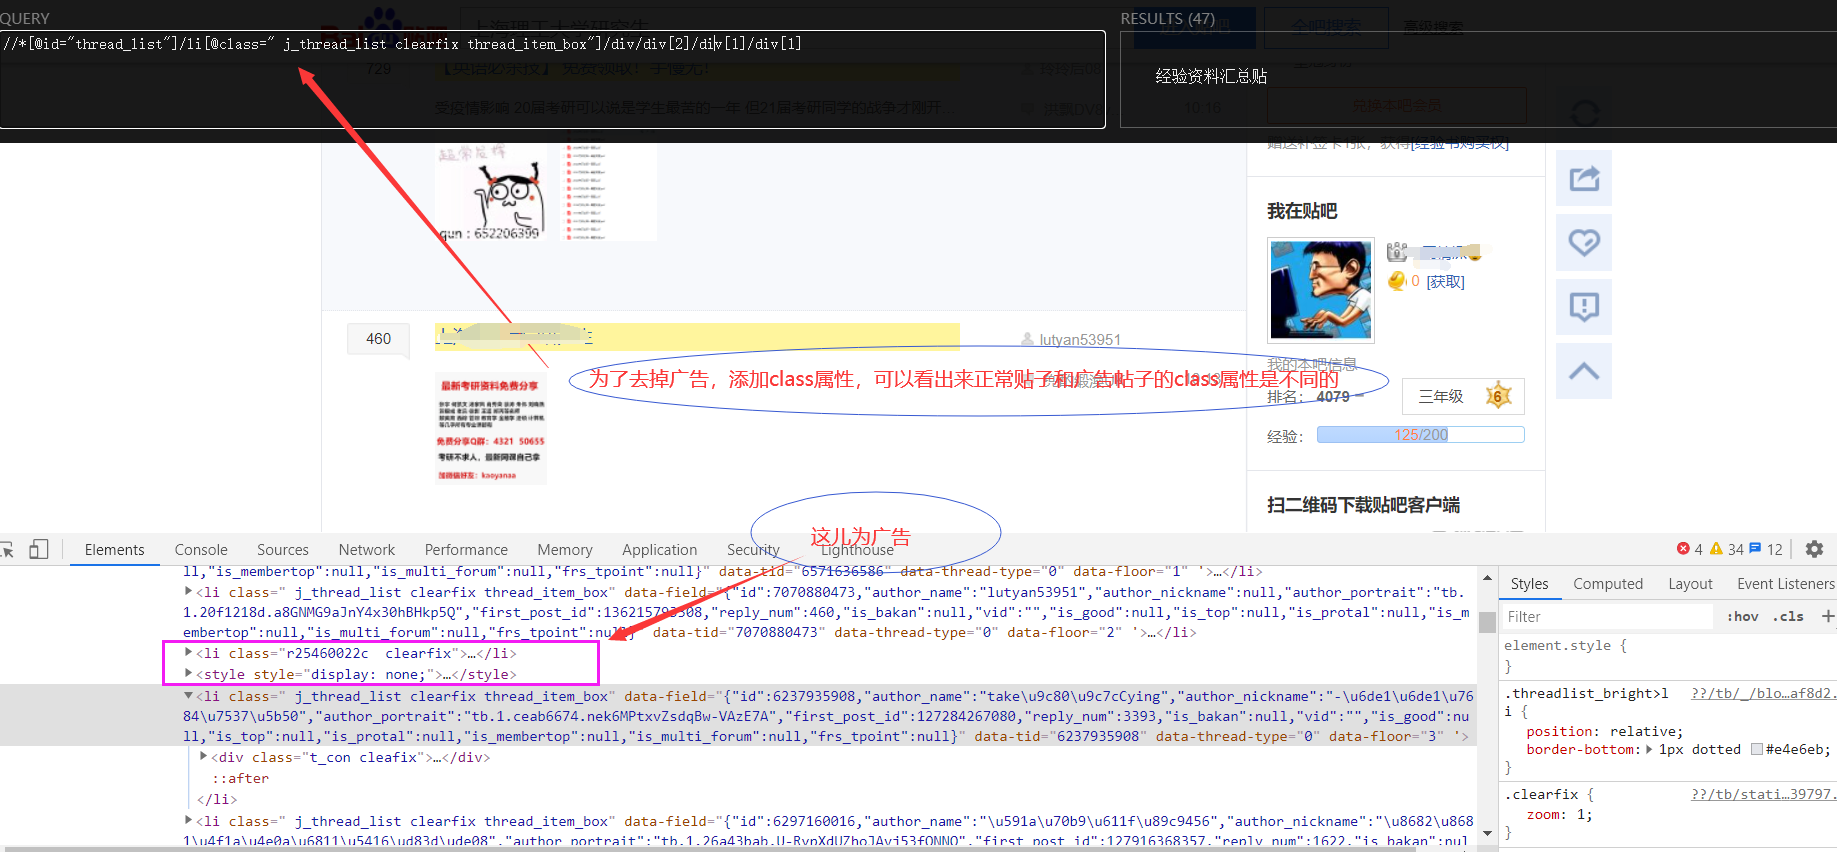Expand the li with id 6297160016

point(188,821)
